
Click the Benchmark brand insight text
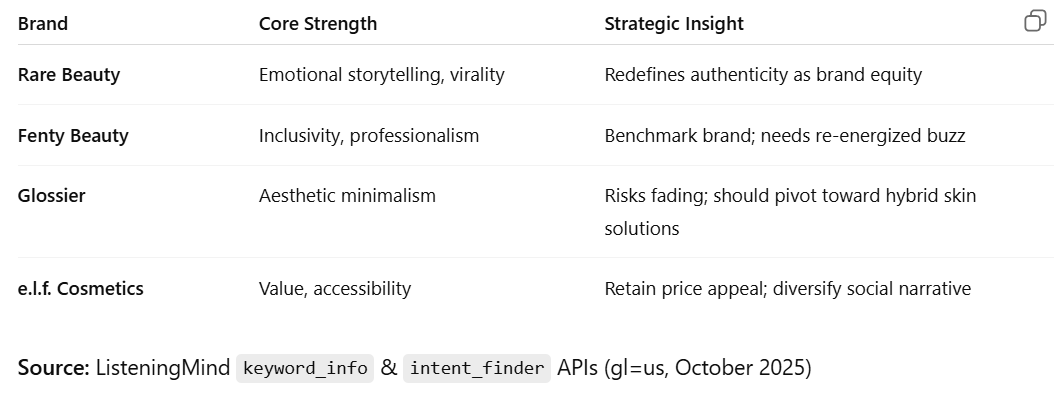tap(785, 136)
